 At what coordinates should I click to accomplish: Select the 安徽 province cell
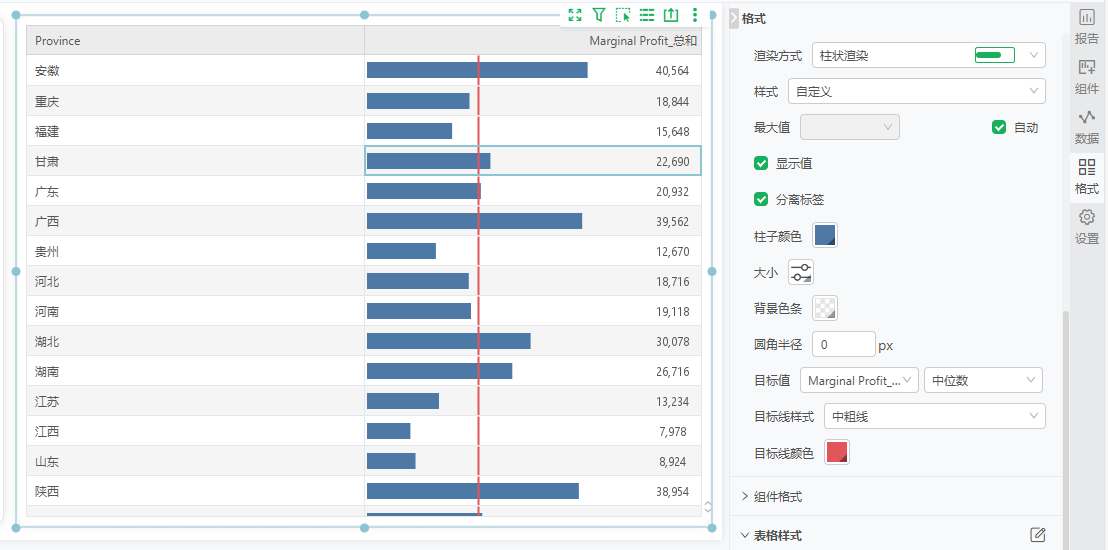pyautogui.click(x=196, y=71)
